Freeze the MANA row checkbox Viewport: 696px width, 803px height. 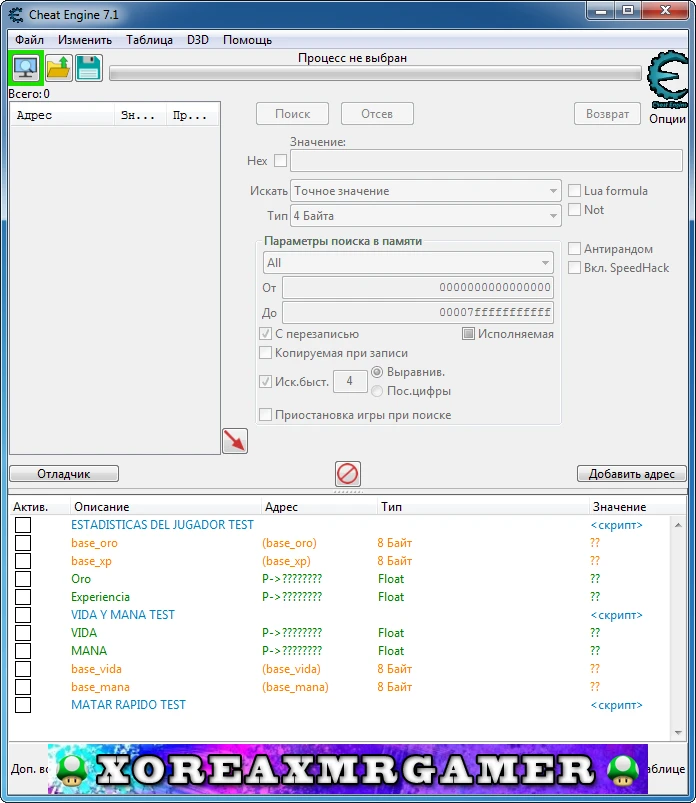coord(23,651)
